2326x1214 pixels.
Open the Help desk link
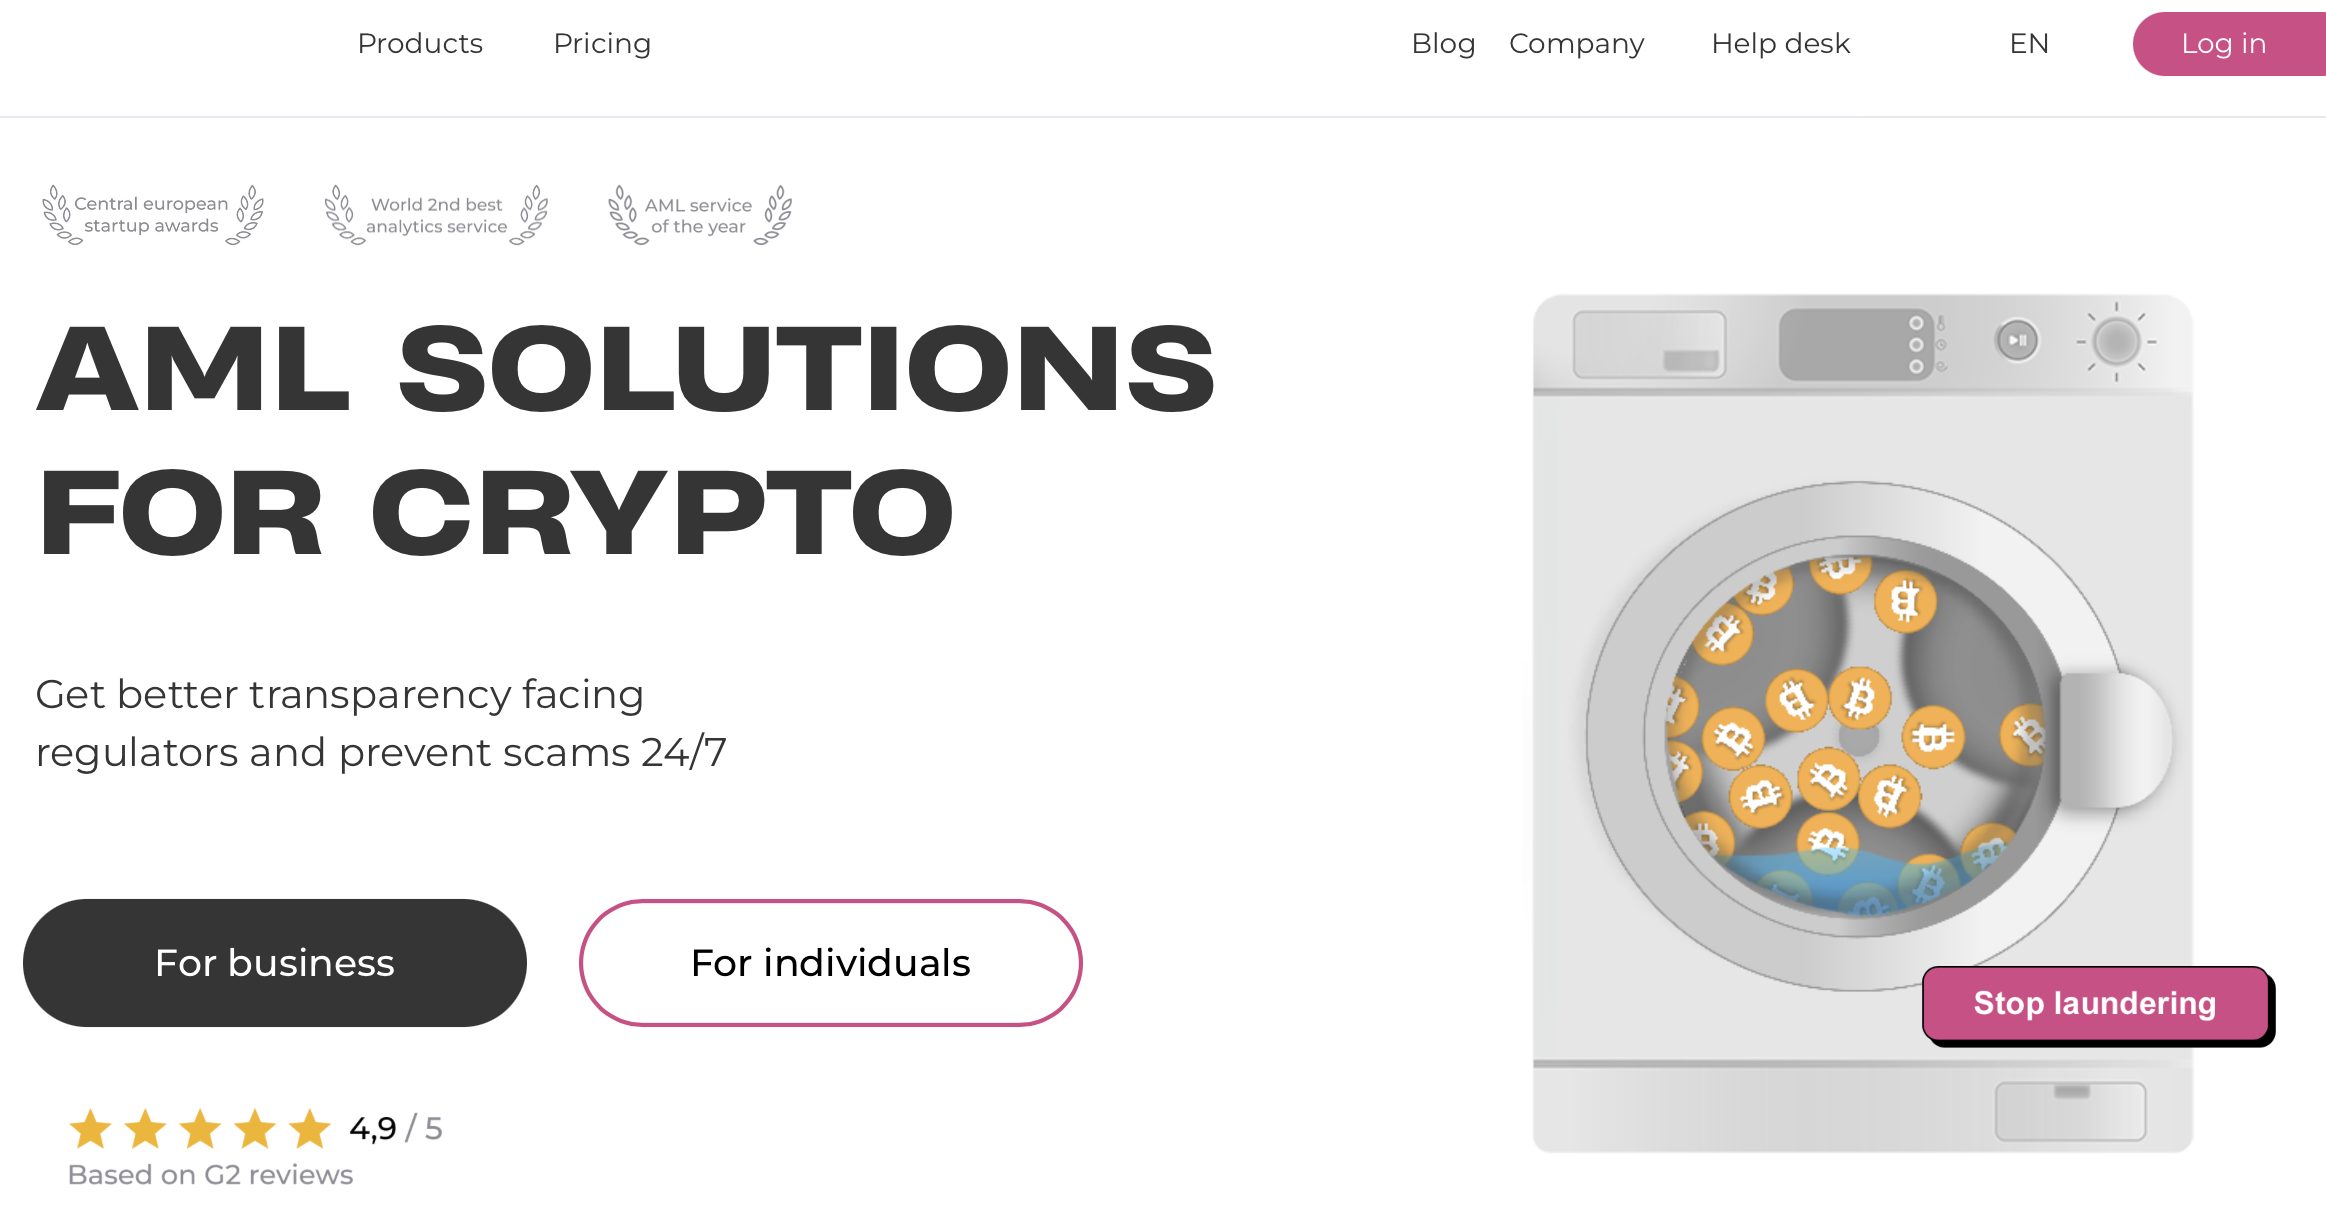click(x=1780, y=44)
